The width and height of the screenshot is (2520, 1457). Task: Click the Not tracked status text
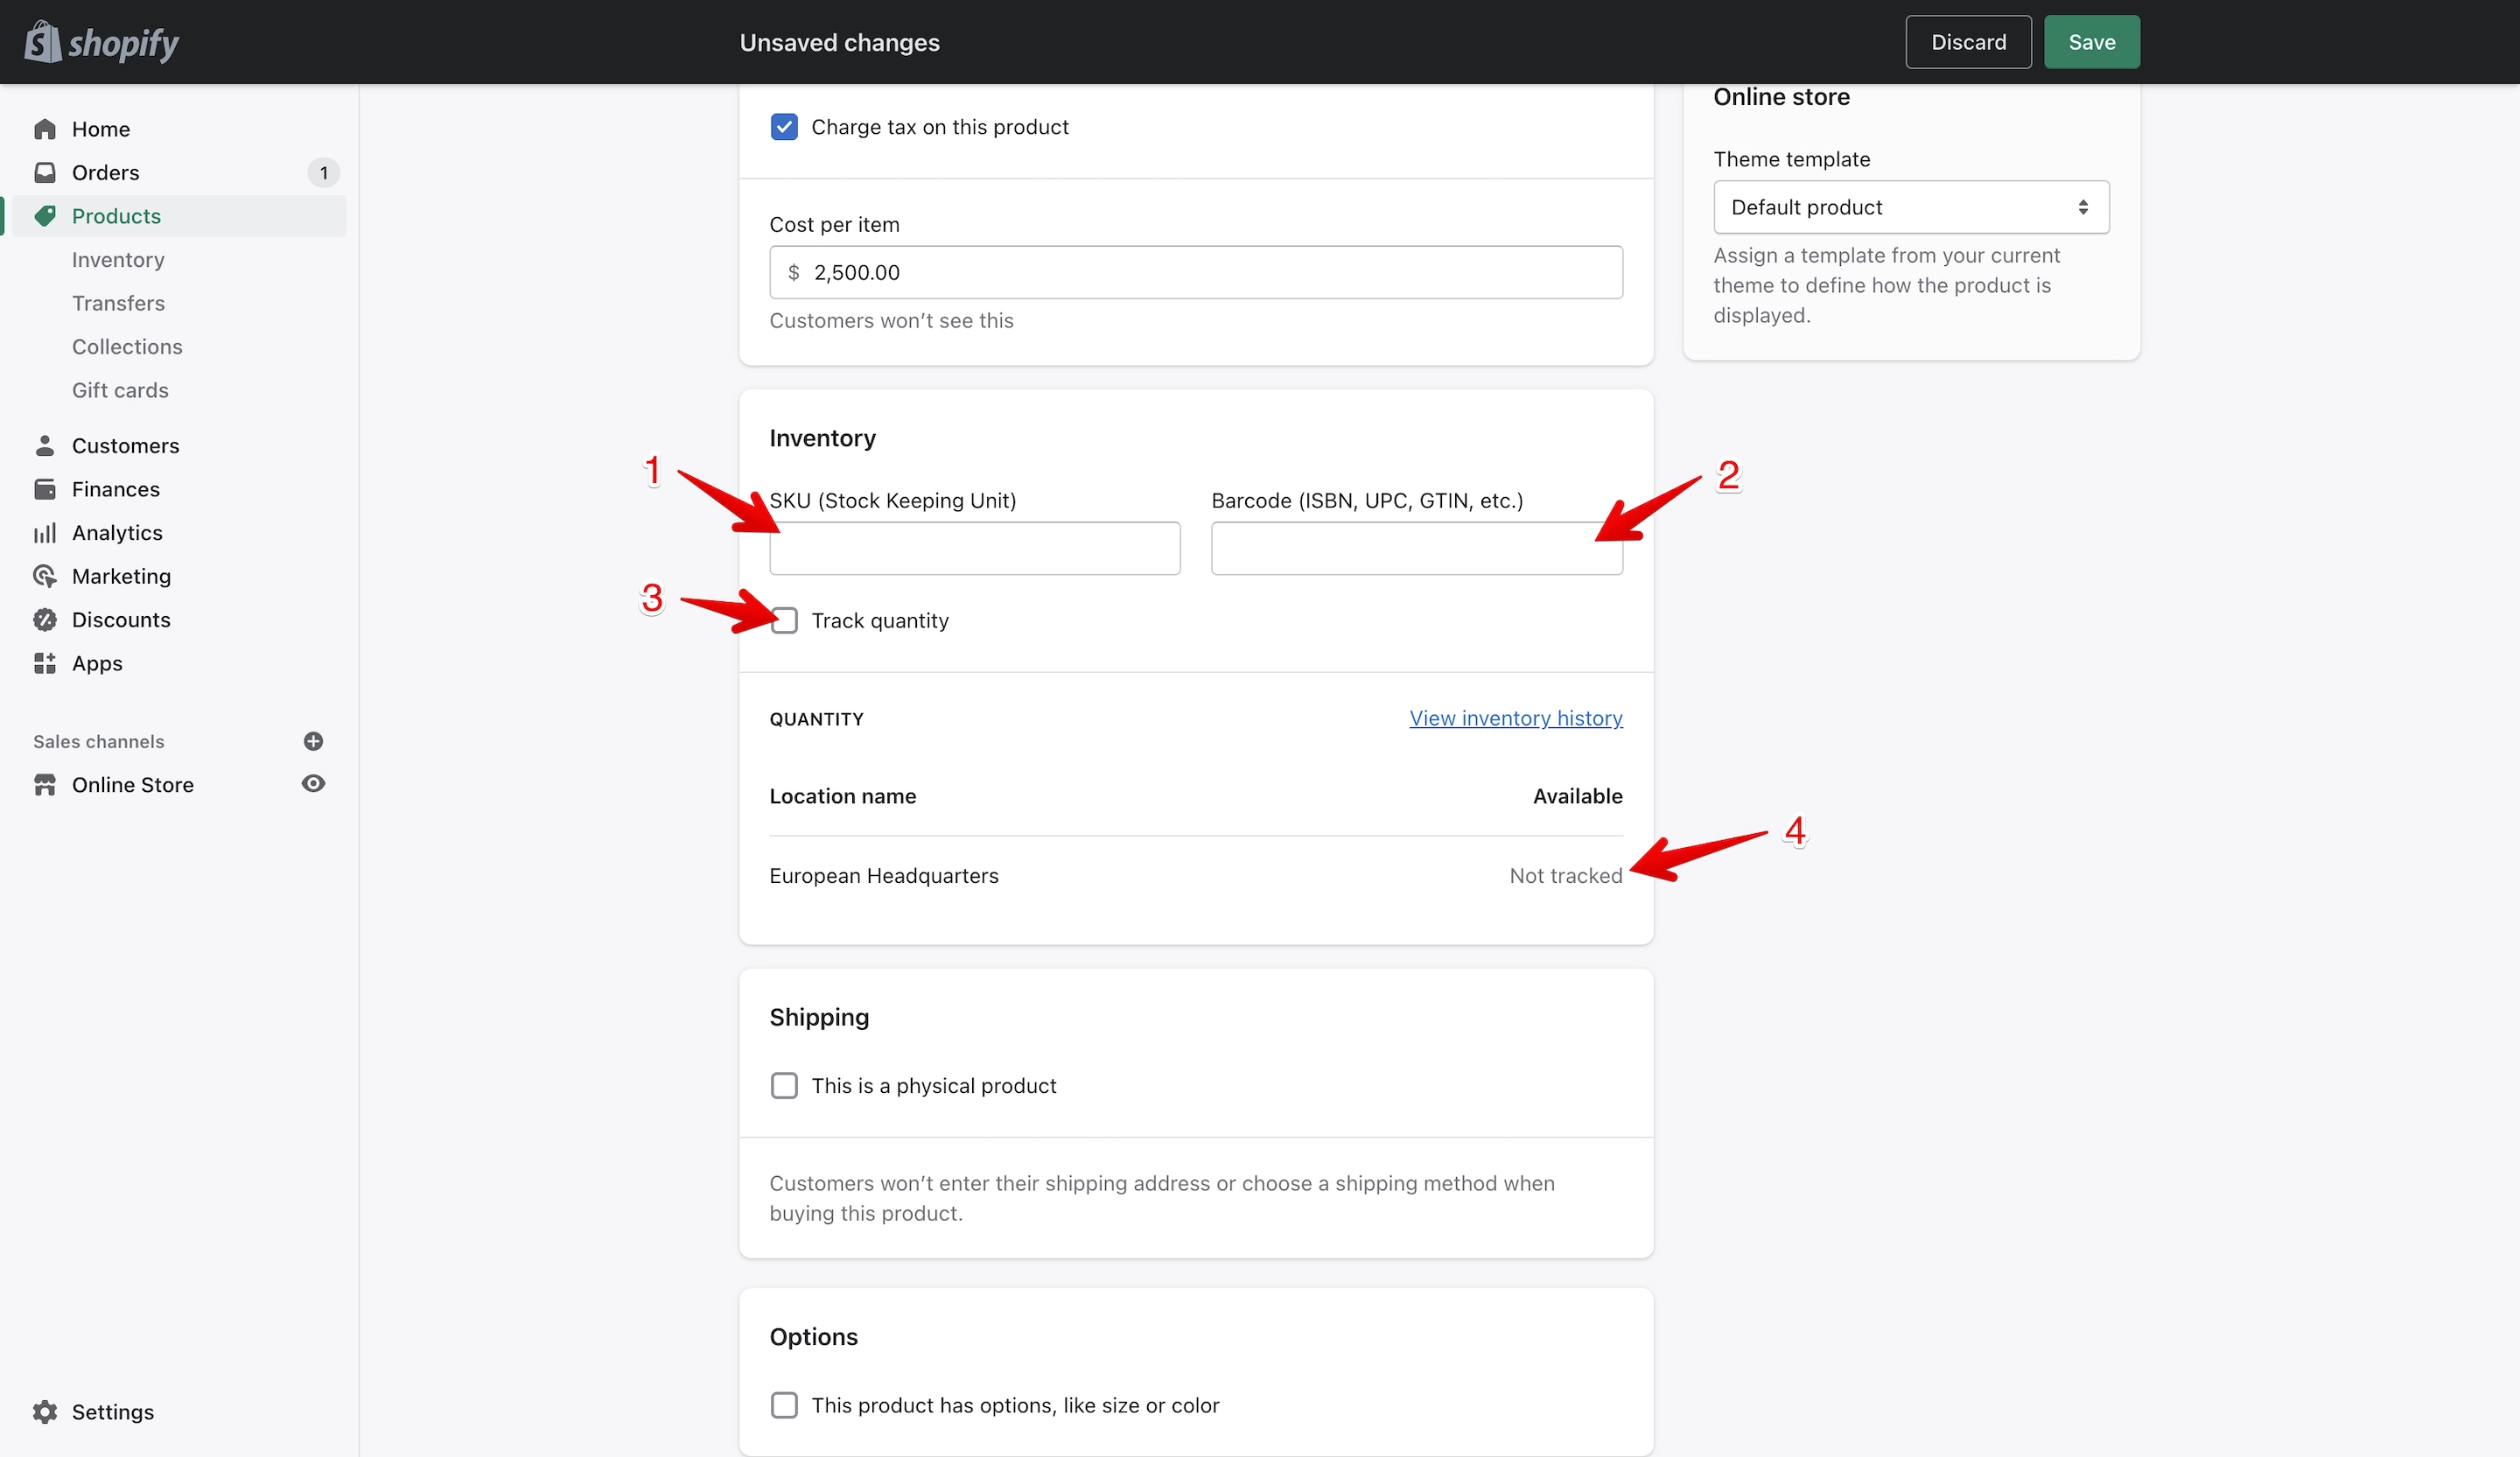pos(1565,875)
